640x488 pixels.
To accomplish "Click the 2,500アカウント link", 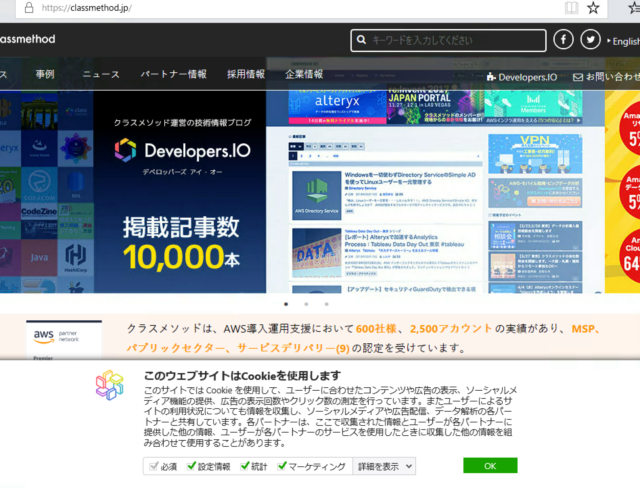I will [451, 329].
